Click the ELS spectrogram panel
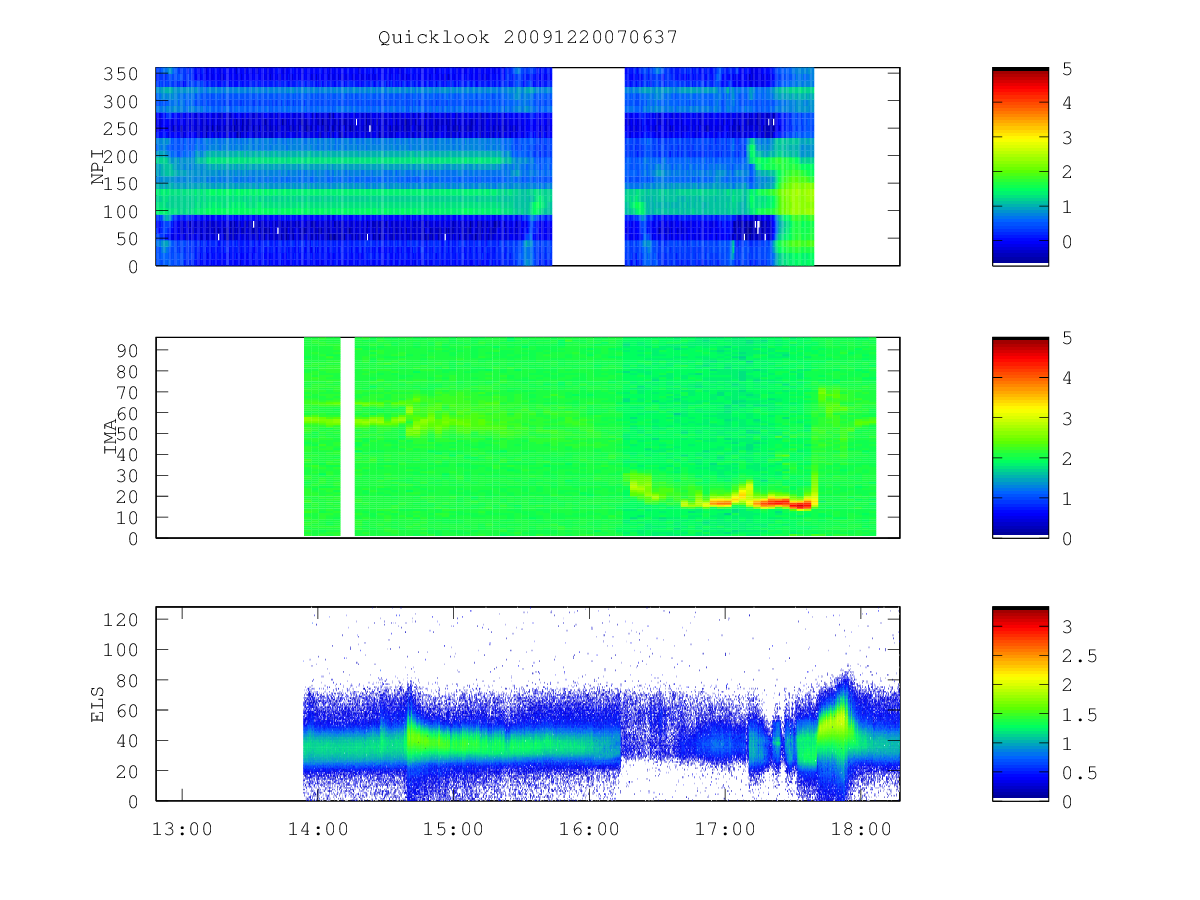Viewport: 1200px width, 900px height. (x=528, y=704)
